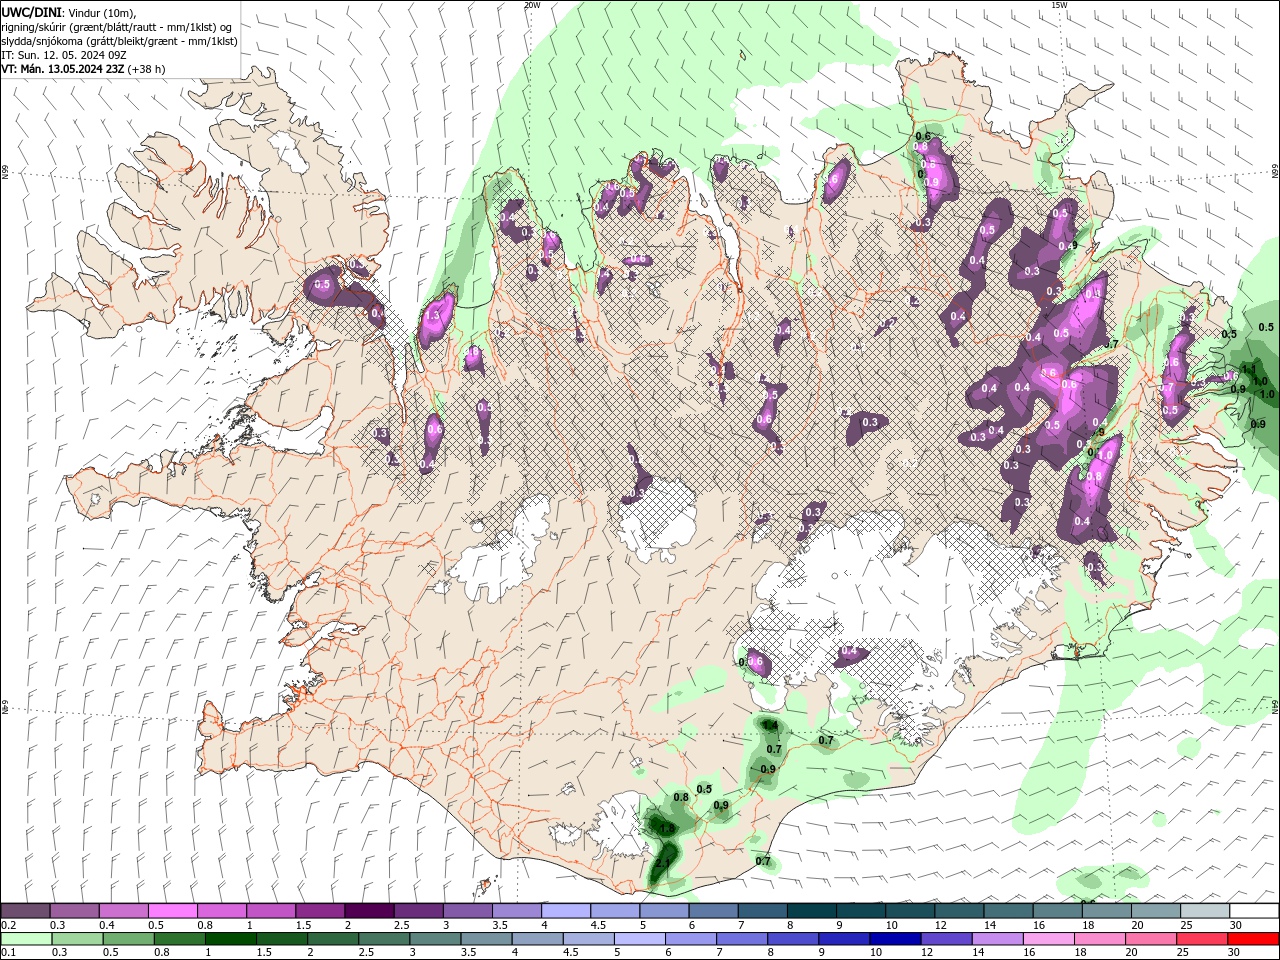The width and height of the screenshot is (1280, 960).
Task: Click the '0.1' legend label
Action: tap(10, 953)
